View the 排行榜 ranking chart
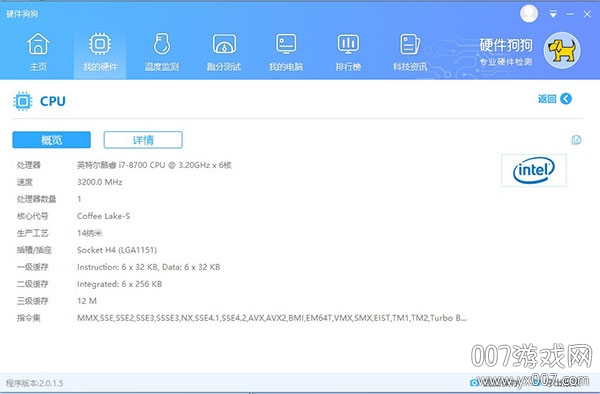600x394 pixels. (348, 44)
